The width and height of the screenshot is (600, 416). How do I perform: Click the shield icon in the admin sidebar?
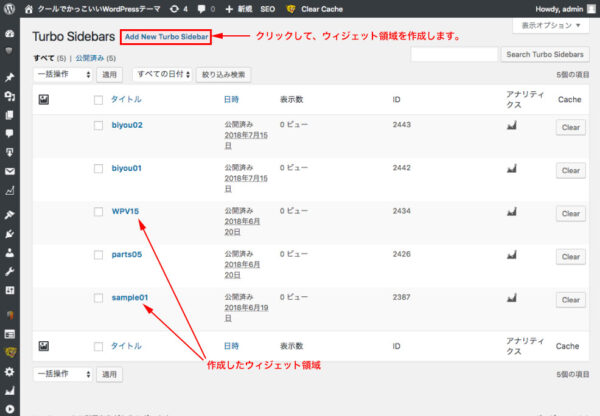click(x=9, y=51)
